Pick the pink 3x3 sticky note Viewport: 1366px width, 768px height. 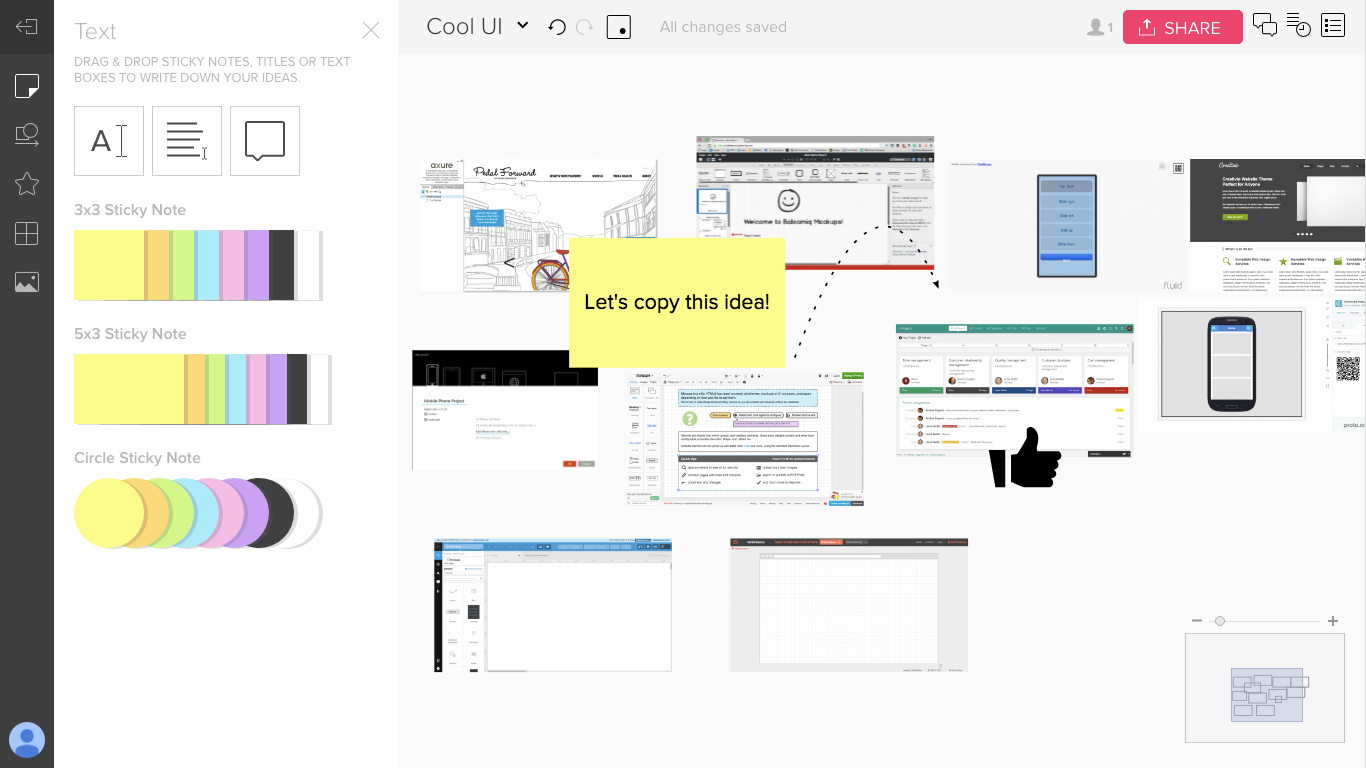coord(234,265)
